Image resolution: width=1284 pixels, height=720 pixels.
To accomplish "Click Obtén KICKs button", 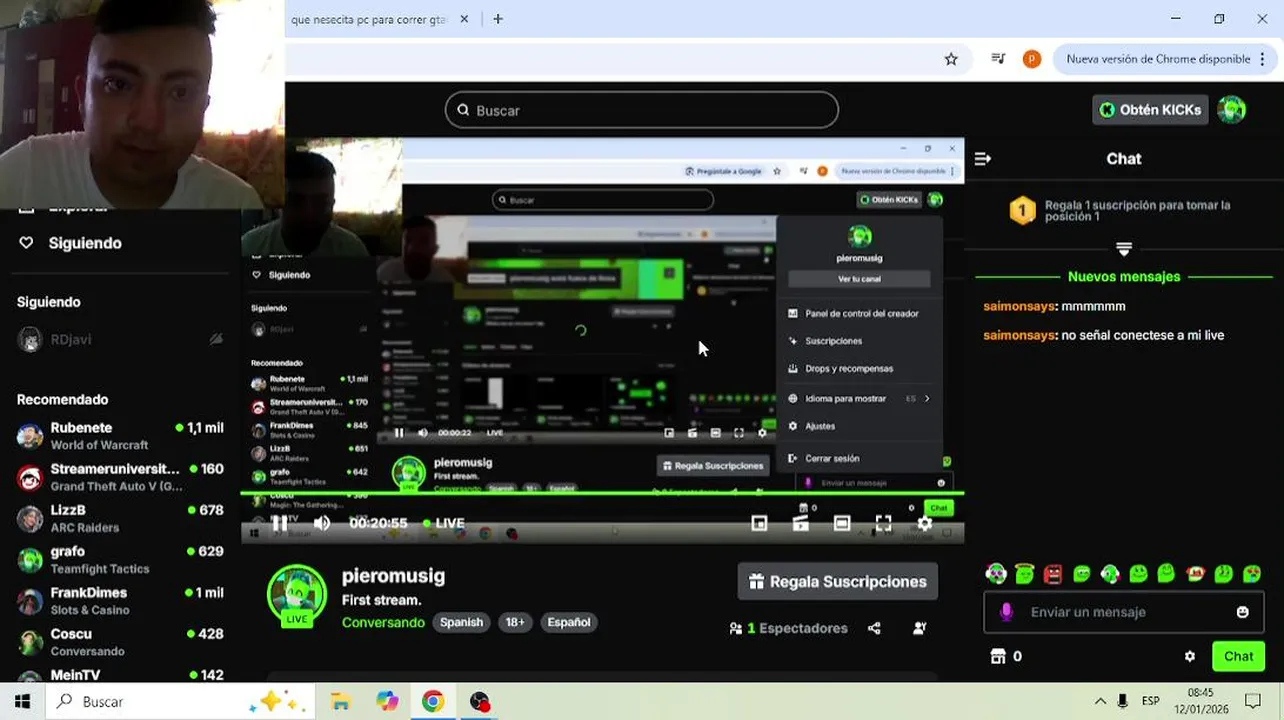I will point(1150,110).
